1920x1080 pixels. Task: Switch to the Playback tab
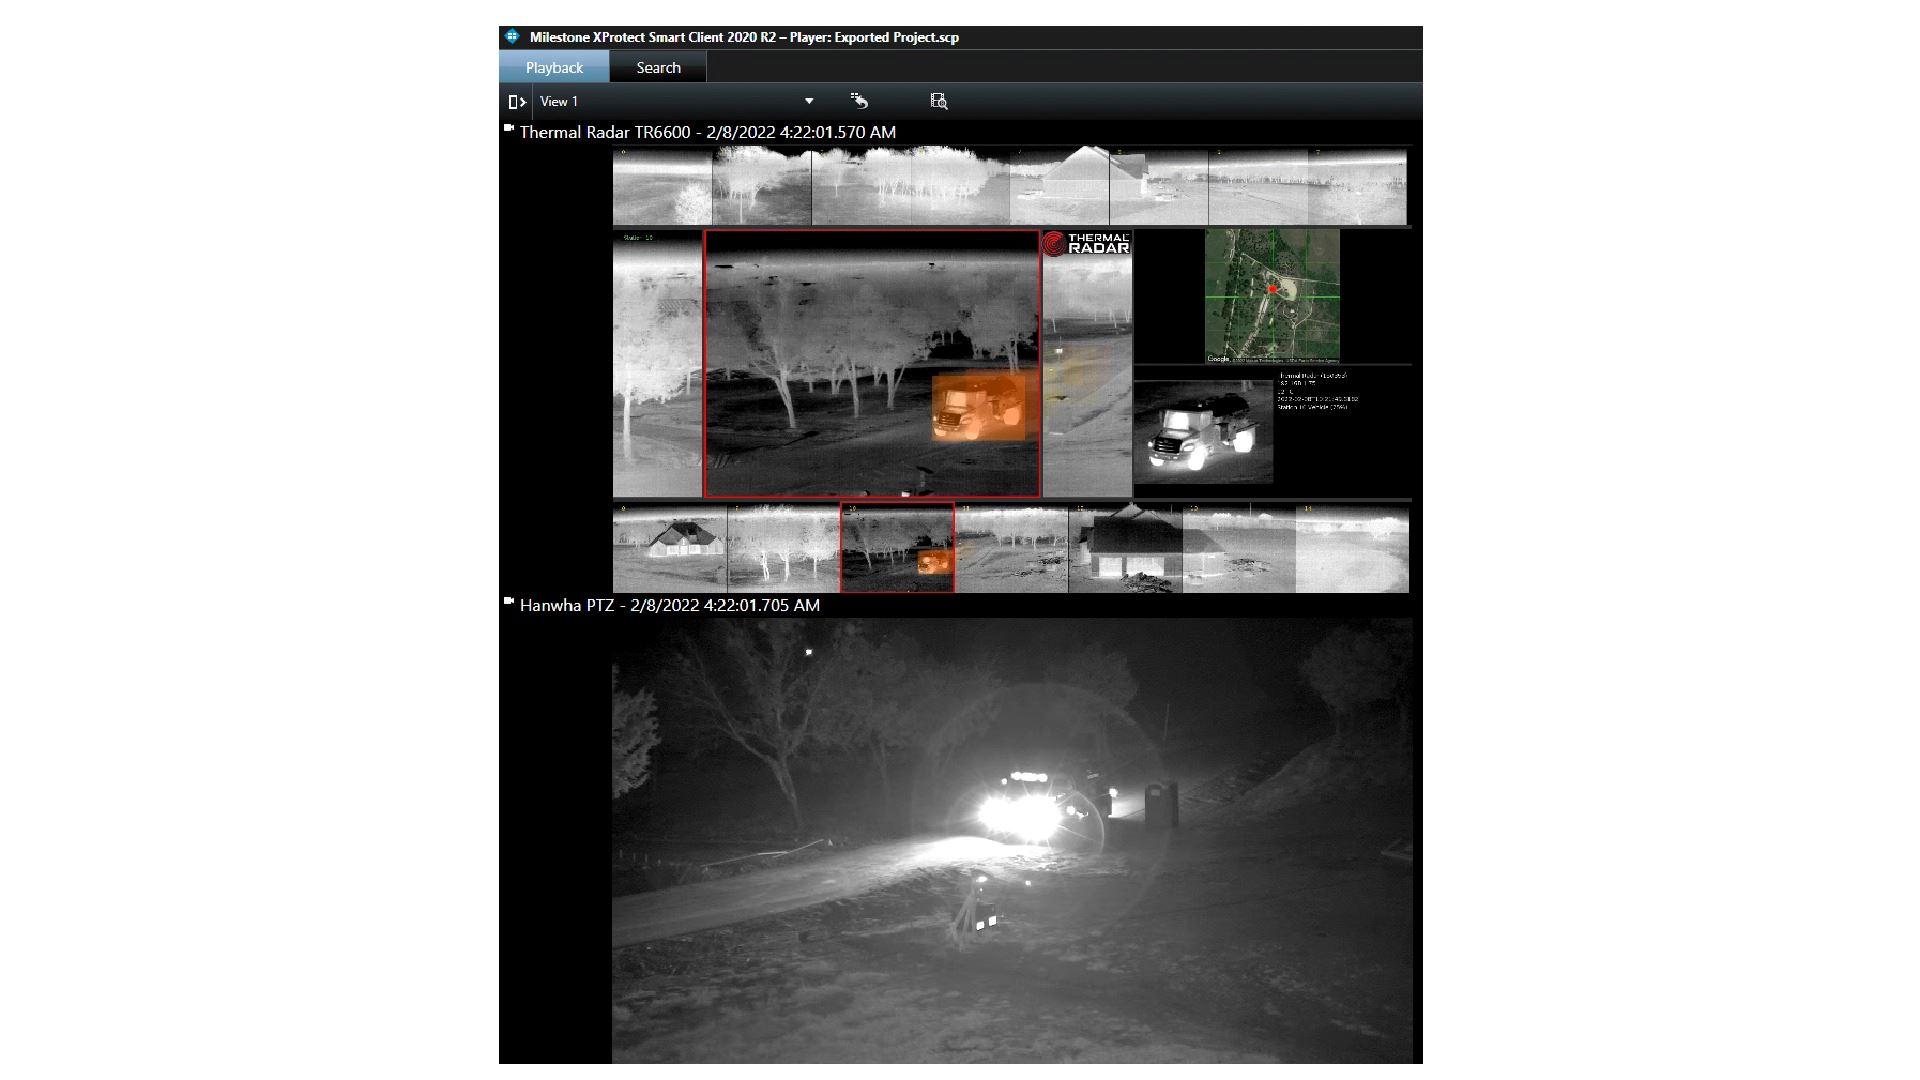tap(554, 67)
